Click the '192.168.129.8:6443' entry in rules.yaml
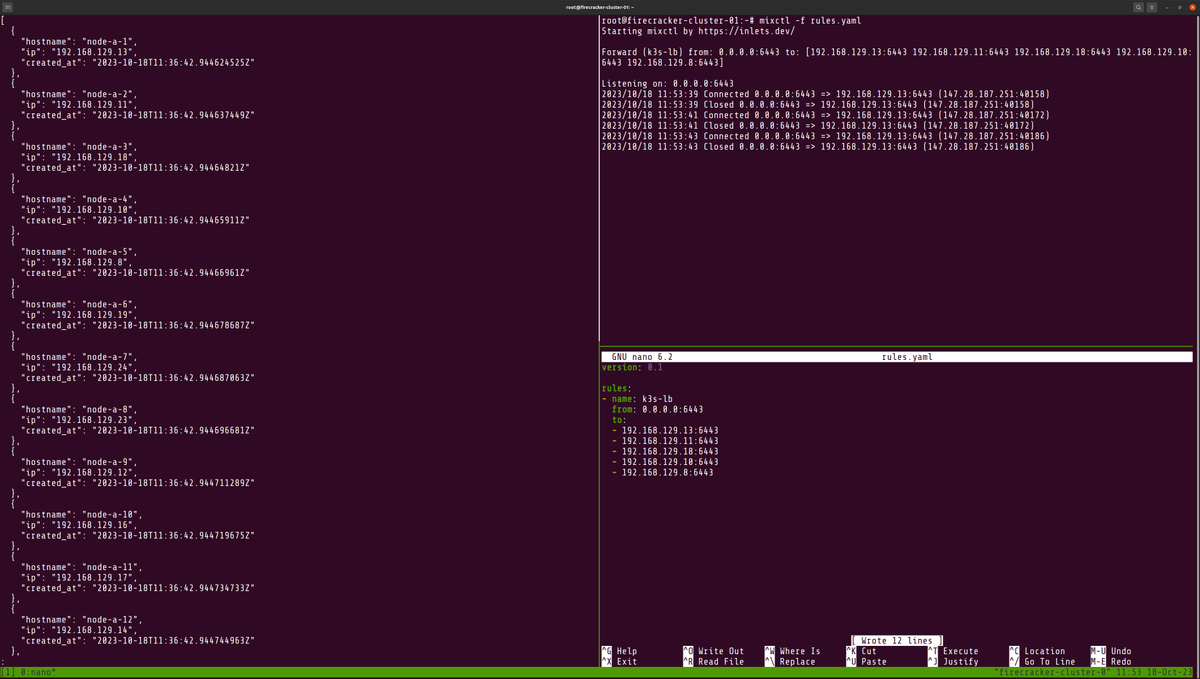The width and height of the screenshot is (1200, 679). tap(667, 472)
